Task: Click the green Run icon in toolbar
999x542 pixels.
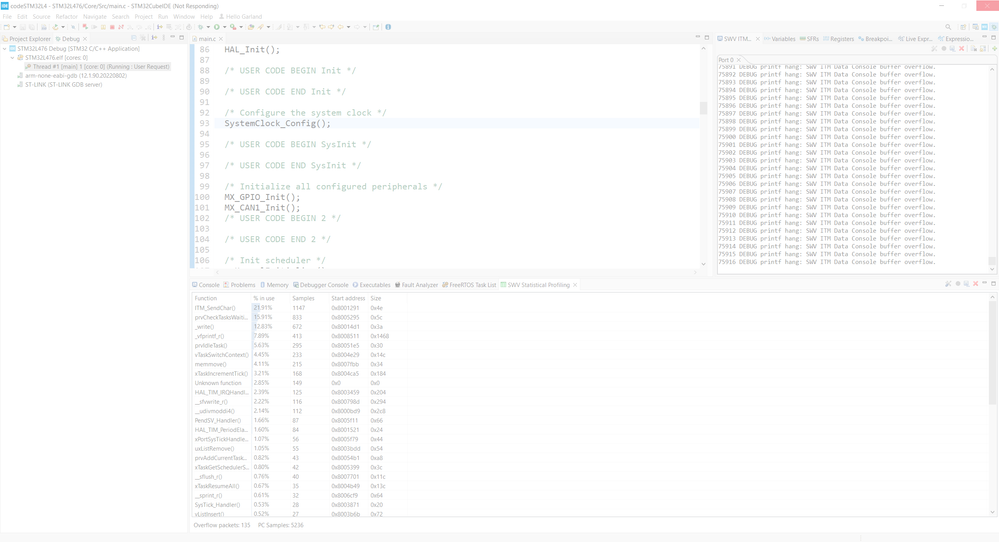Action: (217, 27)
